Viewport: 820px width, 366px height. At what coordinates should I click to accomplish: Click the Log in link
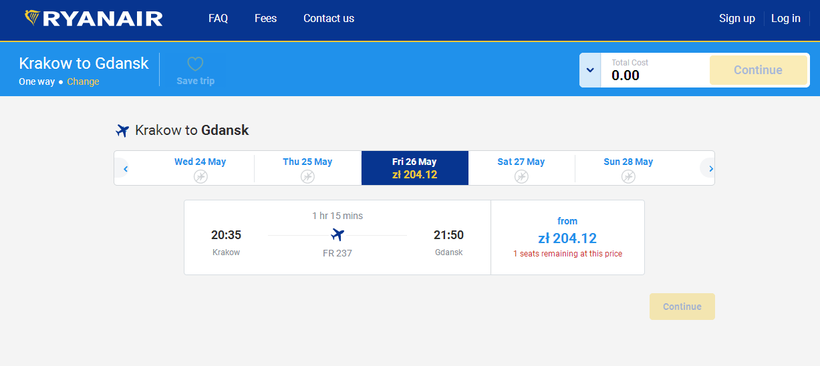785,18
